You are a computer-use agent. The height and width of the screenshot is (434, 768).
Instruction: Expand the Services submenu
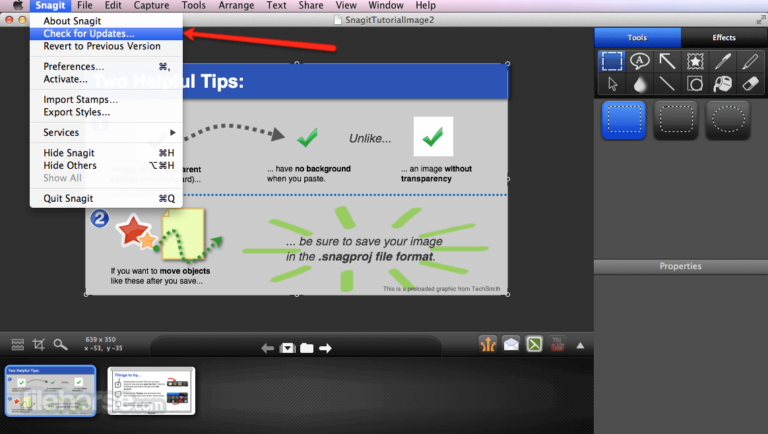[106, 132]
